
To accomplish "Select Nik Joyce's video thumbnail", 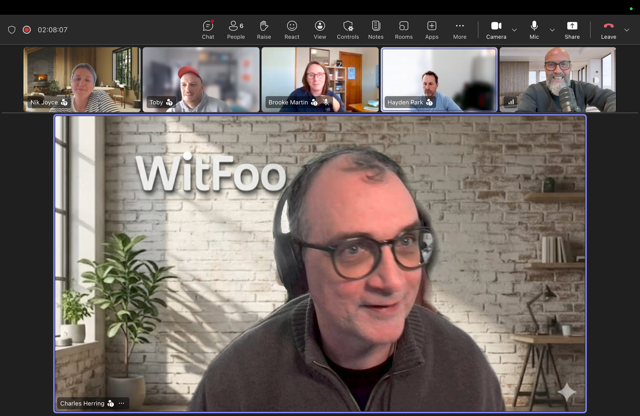I will pos(82,80).
